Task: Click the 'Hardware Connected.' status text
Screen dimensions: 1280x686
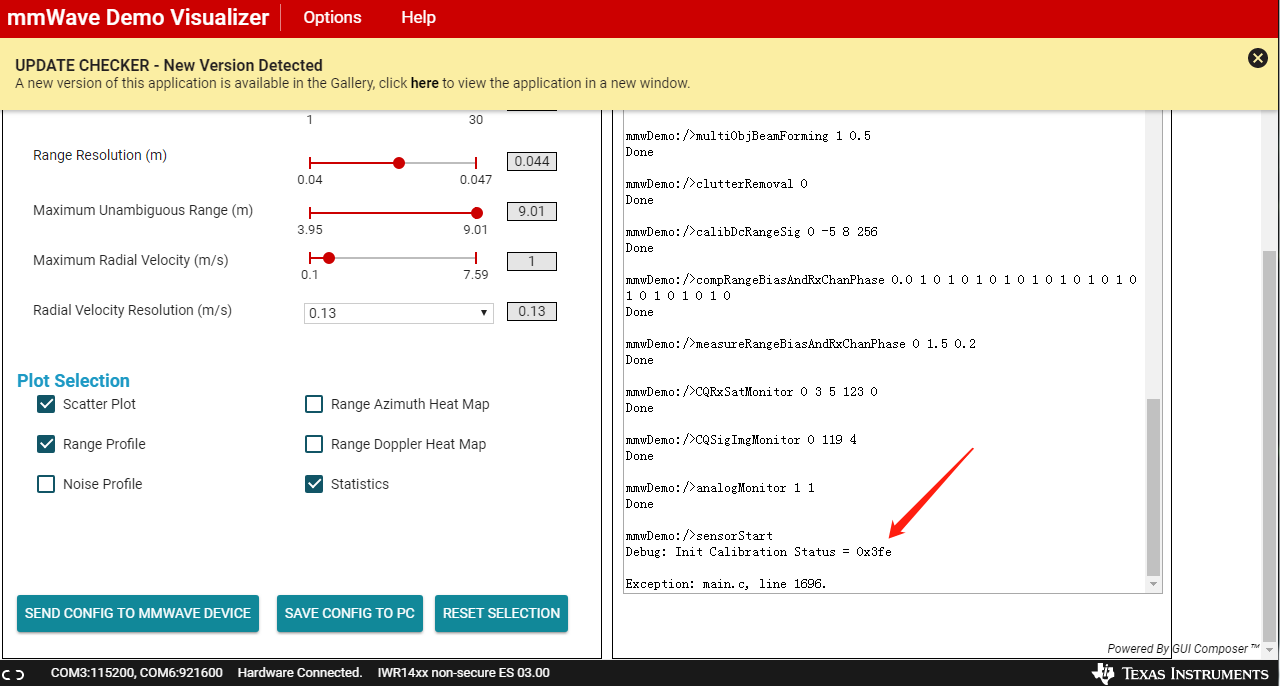Action: [x=300, y=673]
